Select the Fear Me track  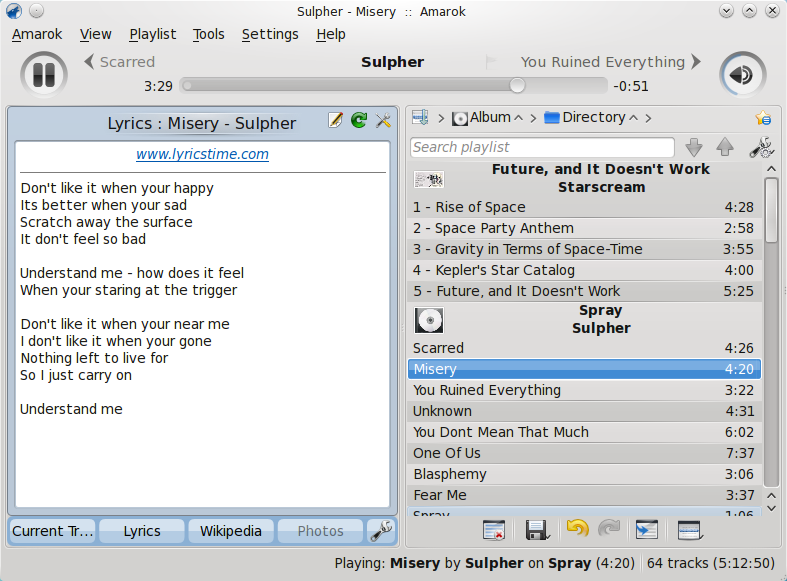pyautogui.click(x=584, y=495)
